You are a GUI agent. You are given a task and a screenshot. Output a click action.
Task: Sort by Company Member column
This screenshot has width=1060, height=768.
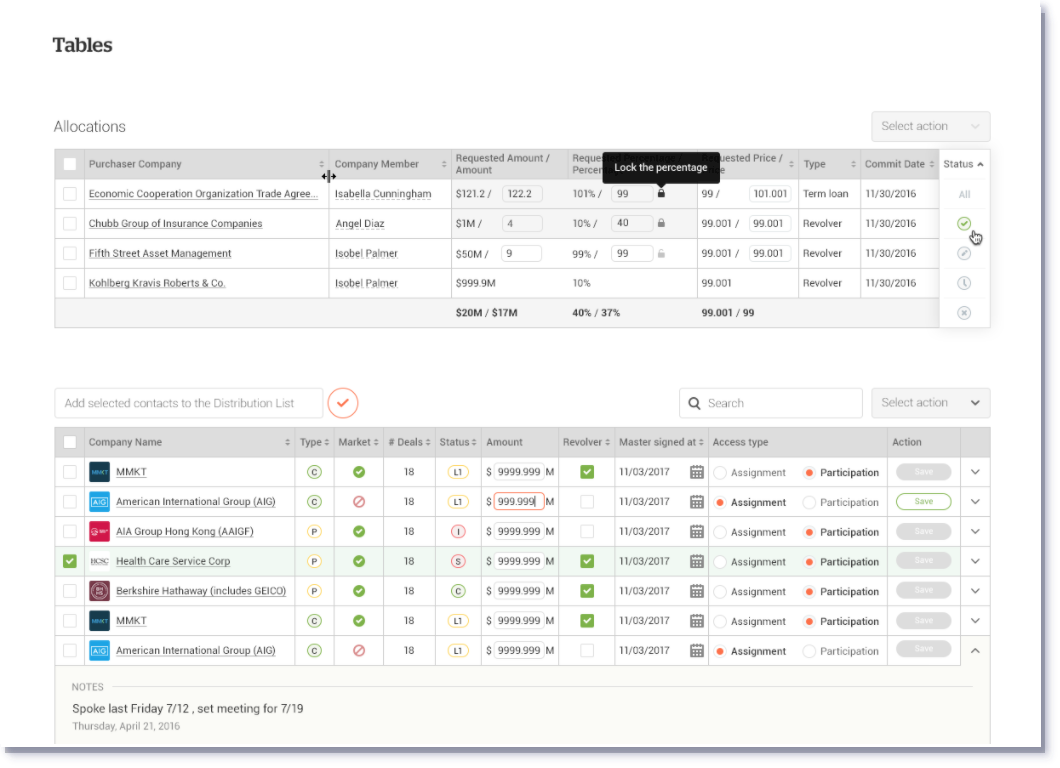click(x=444, y=164)
